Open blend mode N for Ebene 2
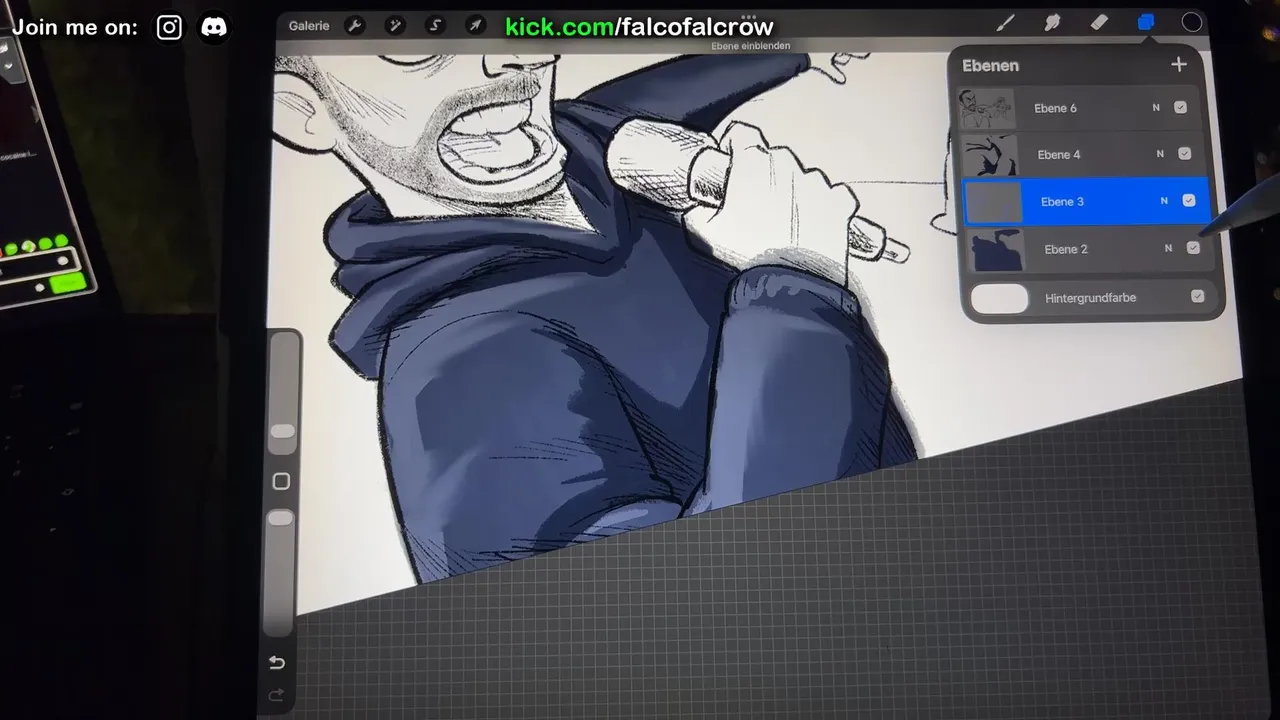This screenshot has width=1280, height=720. coord(1168,248)
